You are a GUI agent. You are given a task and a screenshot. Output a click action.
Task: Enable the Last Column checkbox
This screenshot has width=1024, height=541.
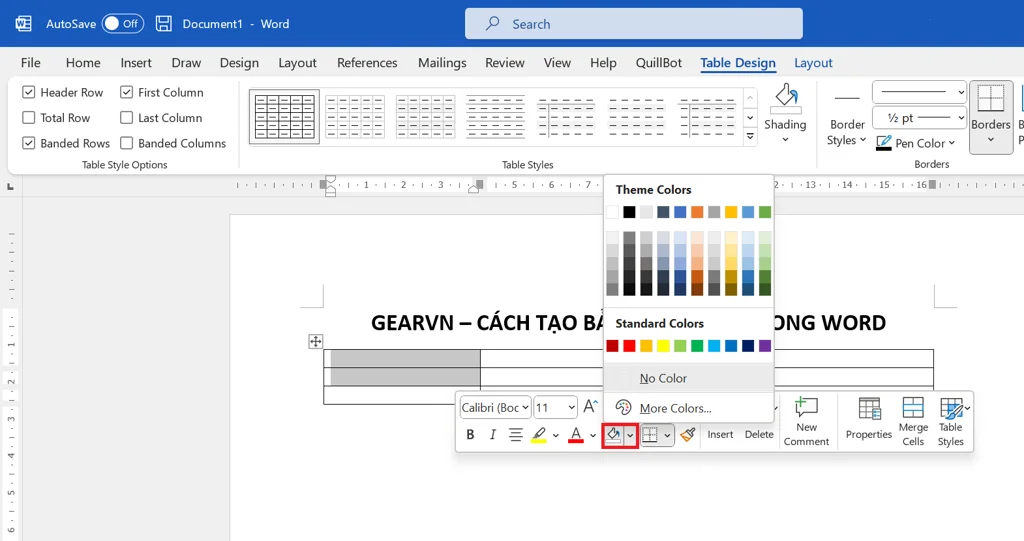(127, 118)
